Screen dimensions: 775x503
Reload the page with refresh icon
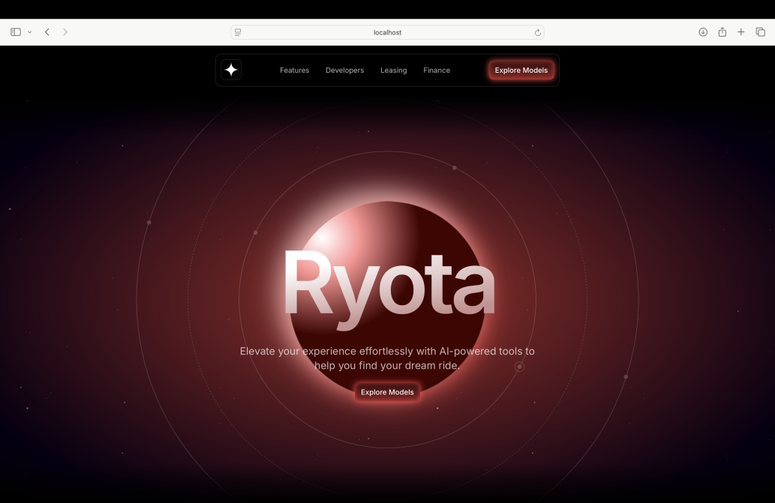[x=538, y=33]
